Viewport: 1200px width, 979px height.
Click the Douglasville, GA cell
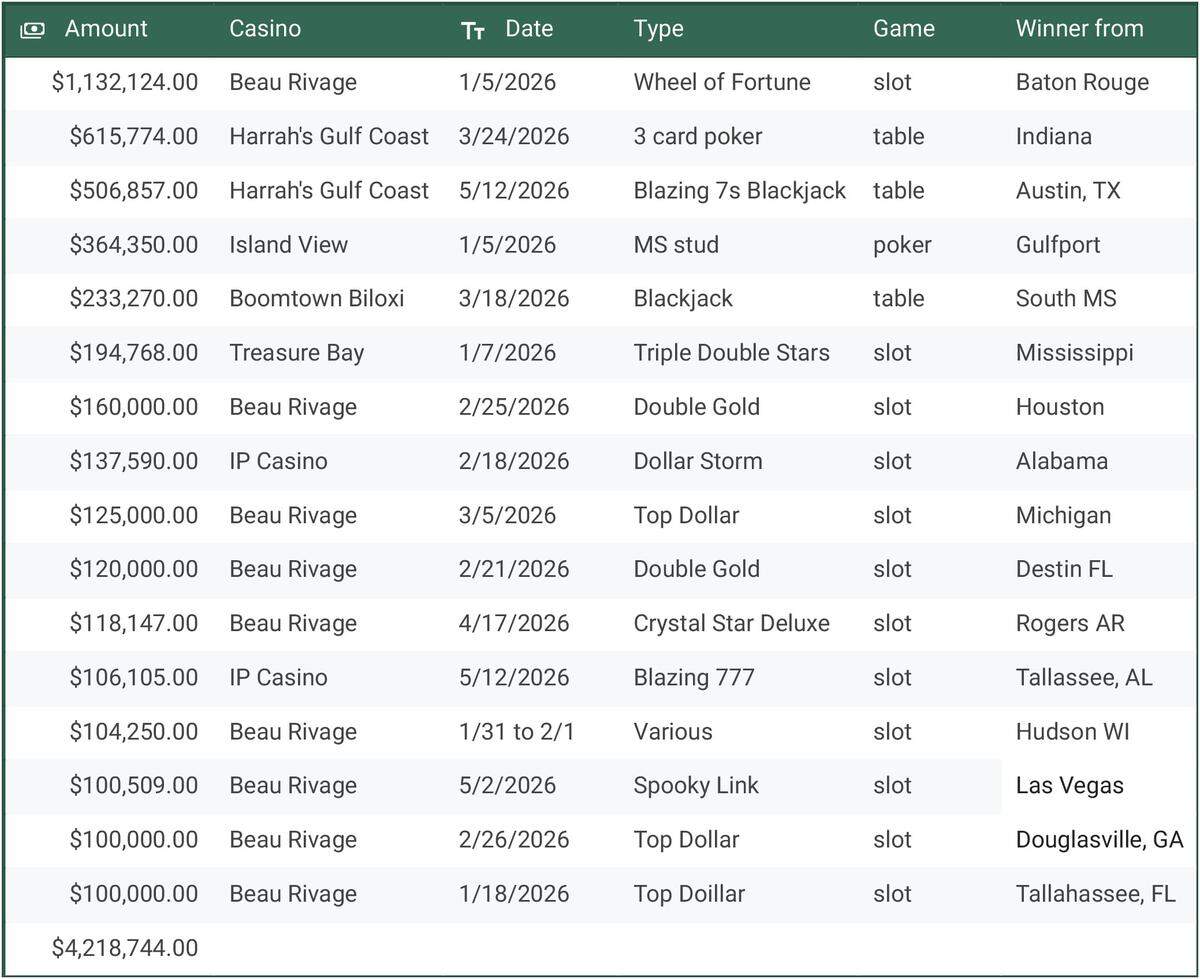[1100, 838]
